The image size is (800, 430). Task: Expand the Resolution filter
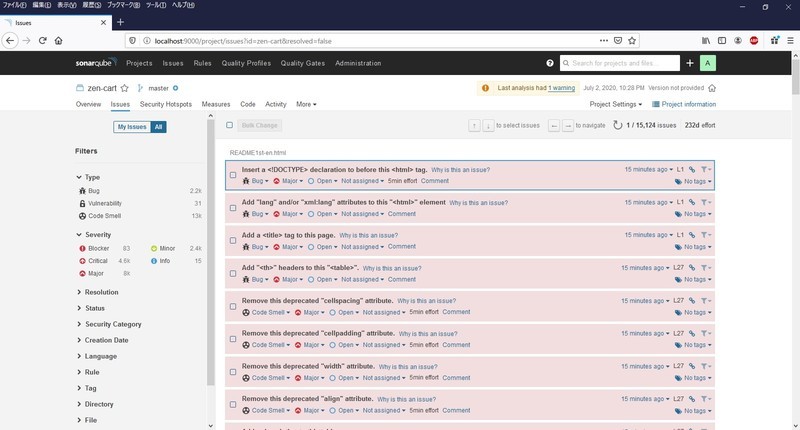(x=101, y=292)
